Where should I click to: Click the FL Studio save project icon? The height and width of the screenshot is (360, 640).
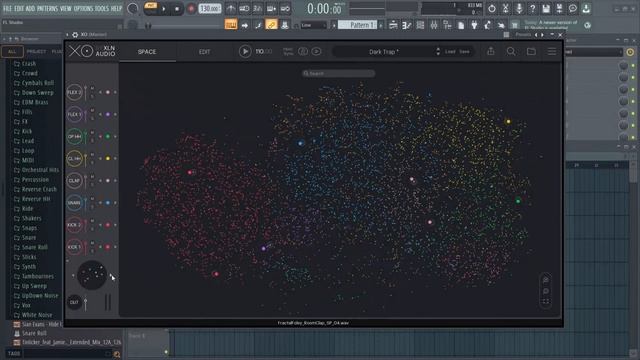[x=546, y=8]
